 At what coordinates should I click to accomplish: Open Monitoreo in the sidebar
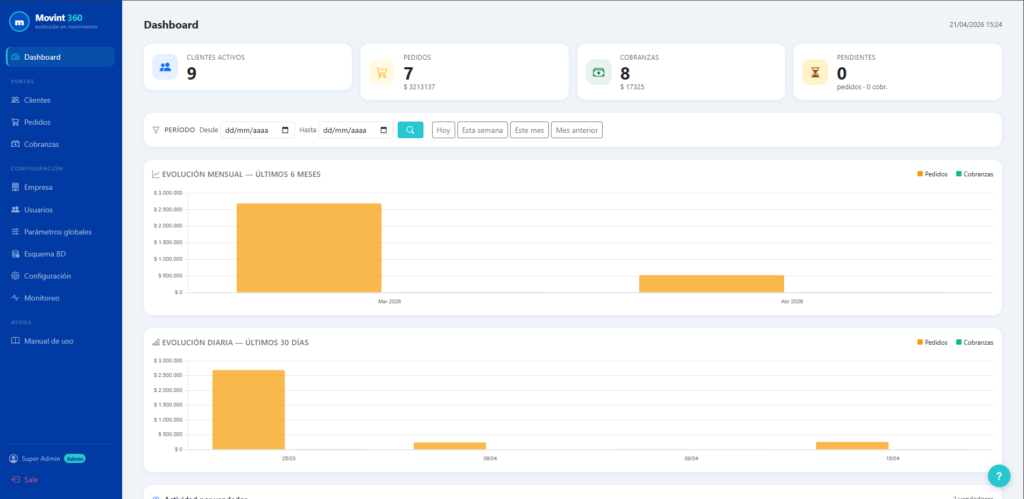(41, 298)
